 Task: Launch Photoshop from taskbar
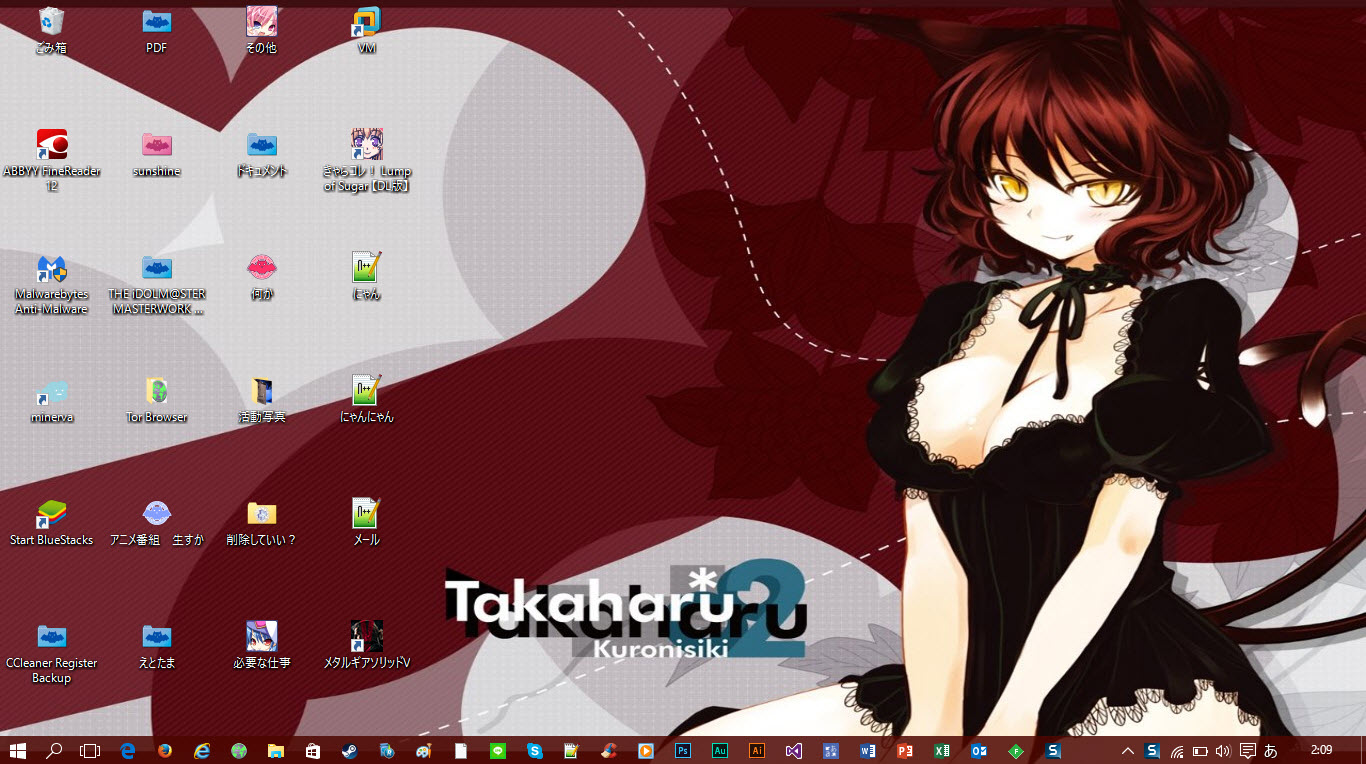pyautogui.click(x=683, y=750)
